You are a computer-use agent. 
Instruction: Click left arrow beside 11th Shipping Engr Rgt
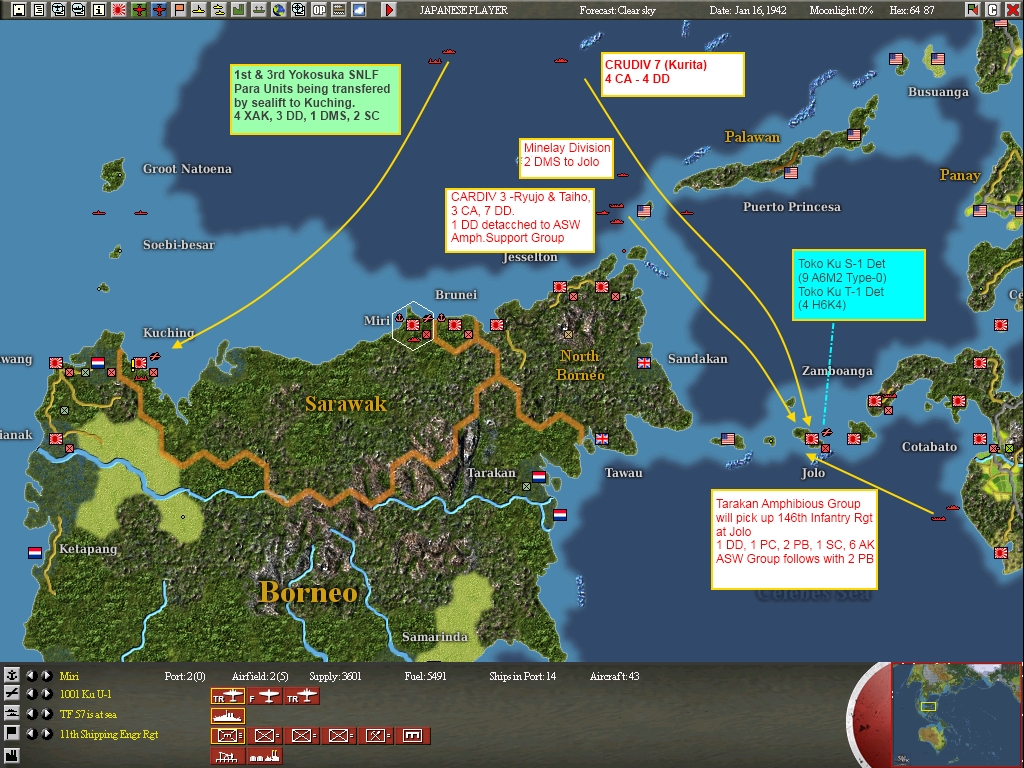31,733
